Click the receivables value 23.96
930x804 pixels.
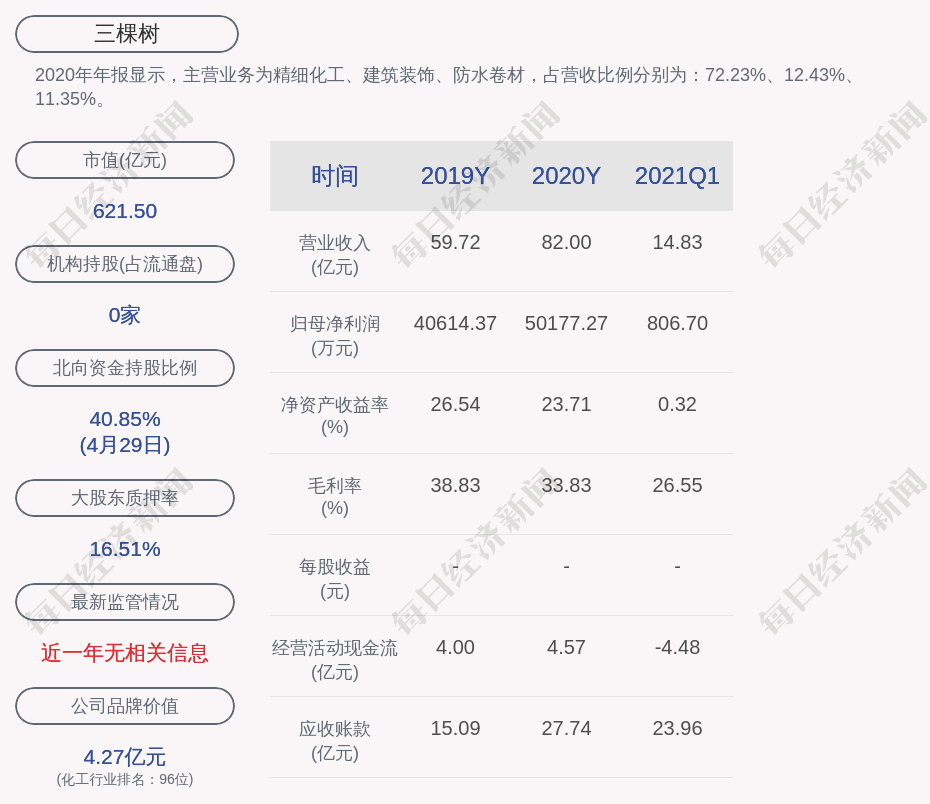(x=677, y=729)
